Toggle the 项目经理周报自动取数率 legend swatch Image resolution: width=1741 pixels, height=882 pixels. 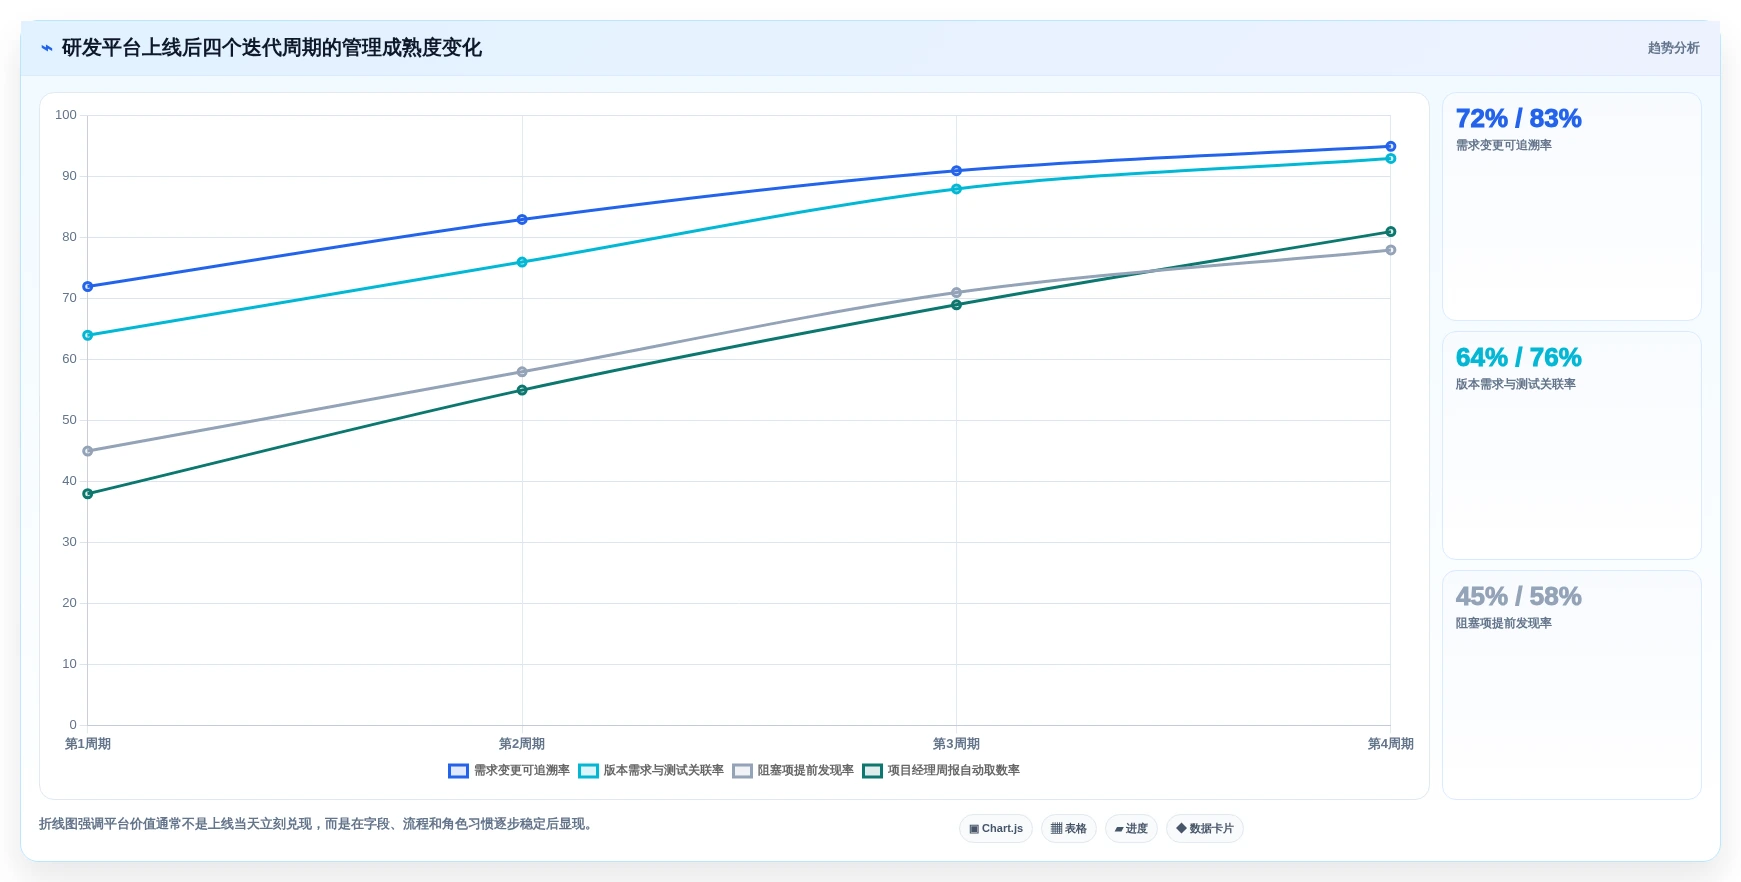(872, 771)
